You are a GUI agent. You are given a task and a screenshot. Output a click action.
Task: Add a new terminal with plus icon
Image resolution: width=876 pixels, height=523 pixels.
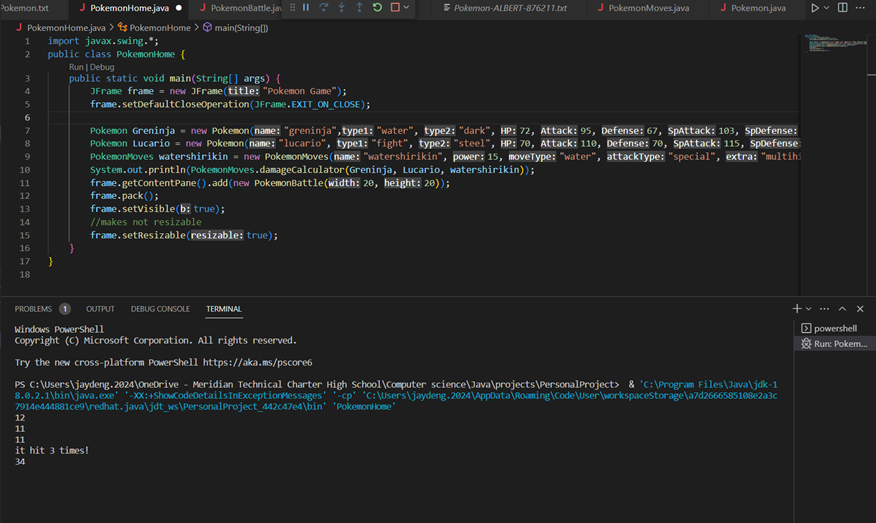[x=797, y=309]
